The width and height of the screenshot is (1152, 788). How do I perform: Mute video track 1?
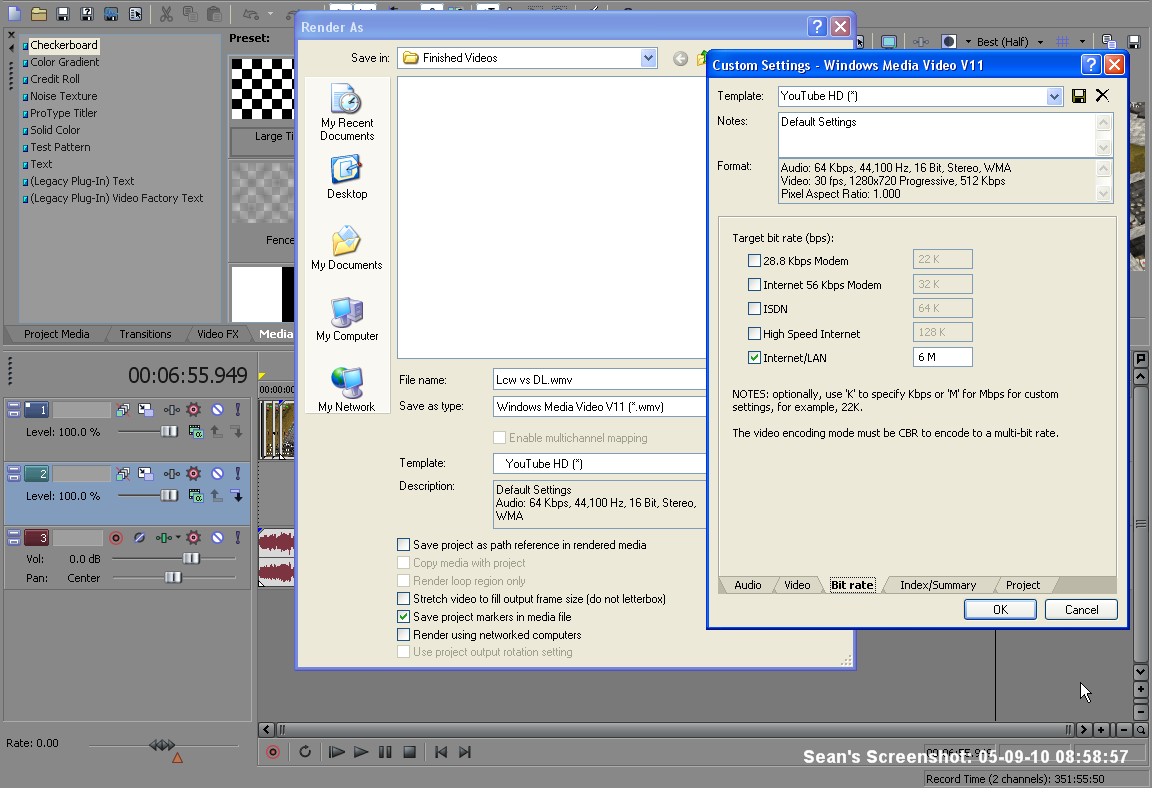(217, 410)
